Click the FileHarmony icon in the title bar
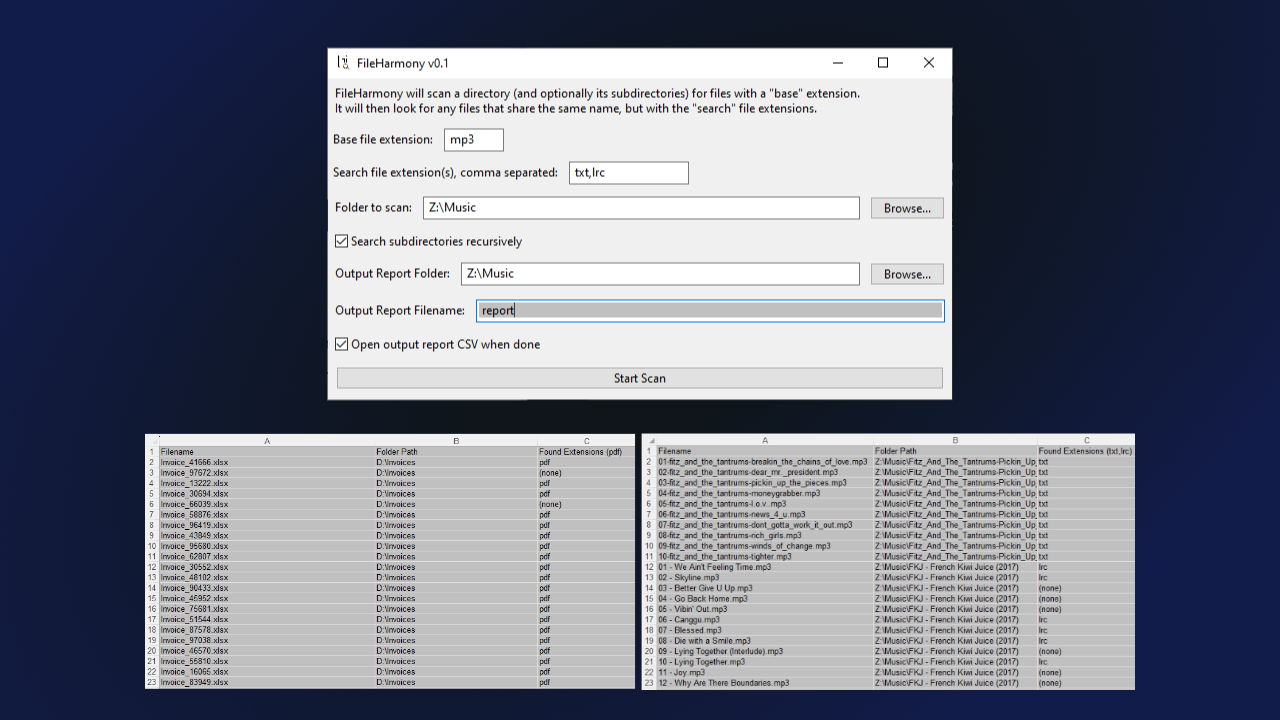The width and height of the screenshot is (1280, 720). click(343, 62)
